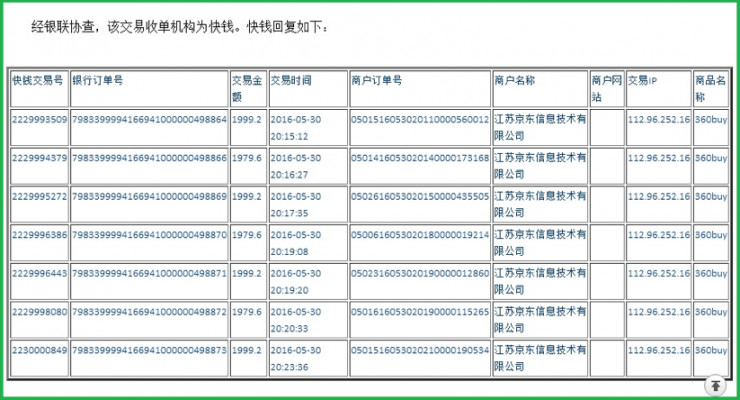Select bank order ending in 498864

pyautogui.click(x=149, y=120)
